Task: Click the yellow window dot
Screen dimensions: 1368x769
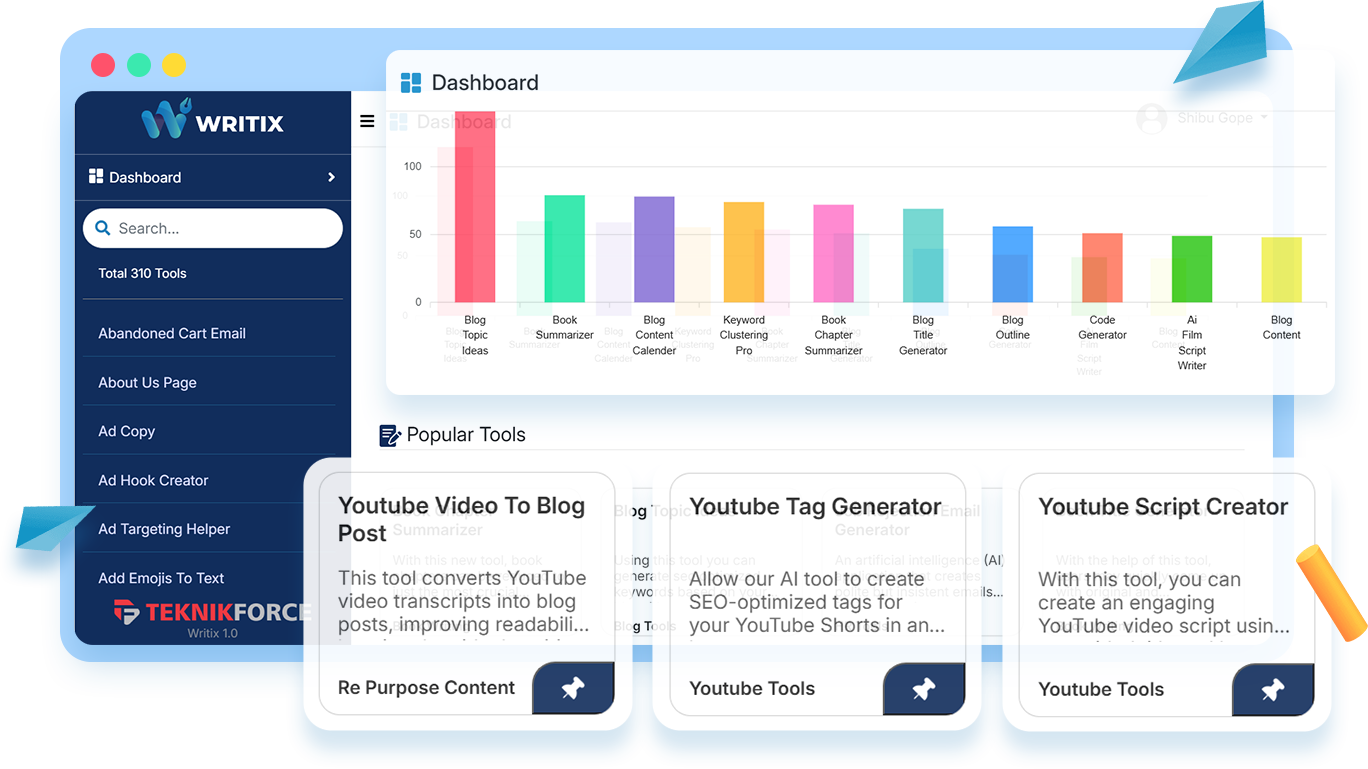Action: tap(174, 65)
